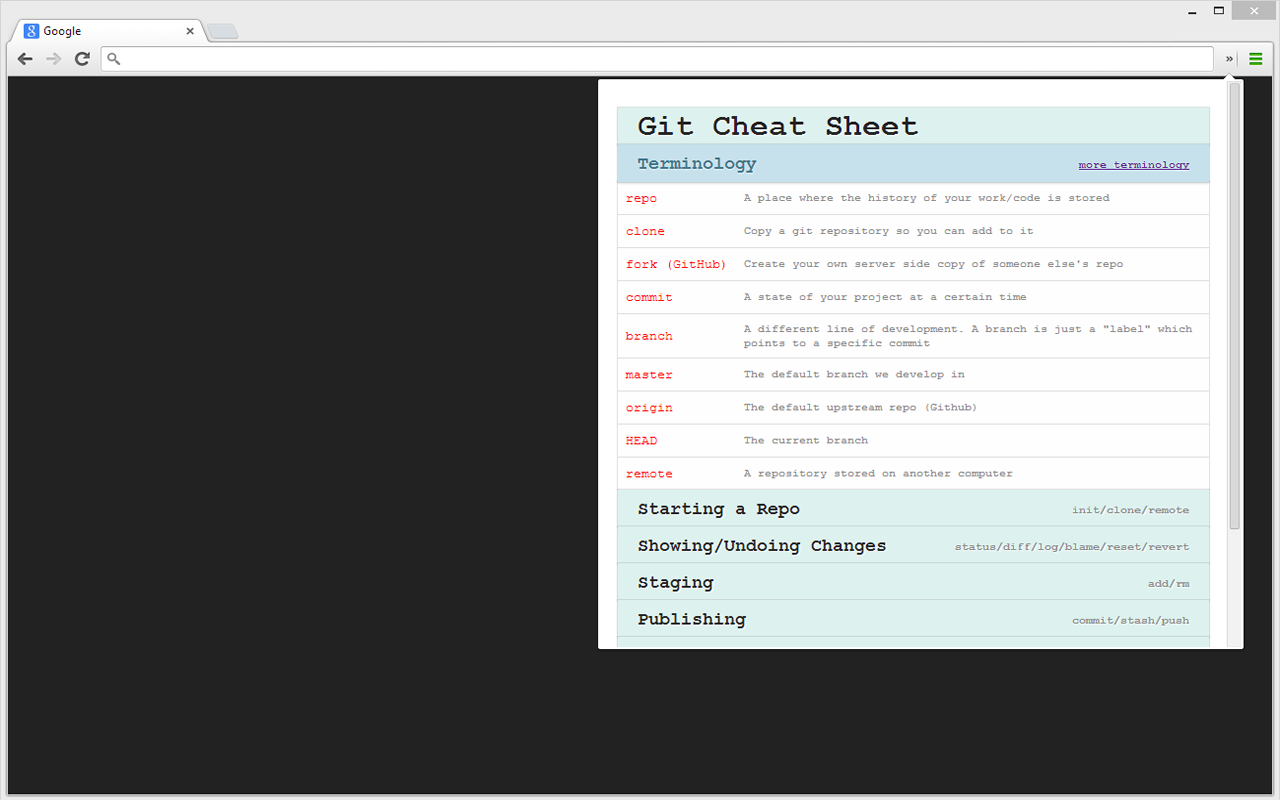The width and height of the screenshot is (1280, 800).
Task: Click the green Git Cheat Sheet extension icon
Action: (x=1256, y=59)
